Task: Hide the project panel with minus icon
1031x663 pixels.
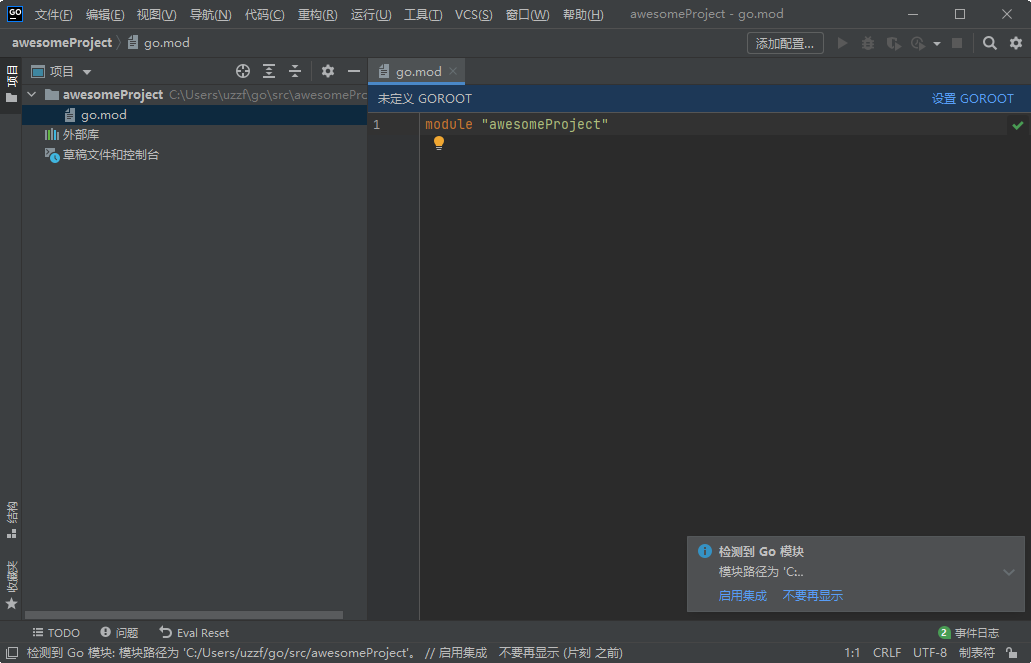Action: click(354, 71)
